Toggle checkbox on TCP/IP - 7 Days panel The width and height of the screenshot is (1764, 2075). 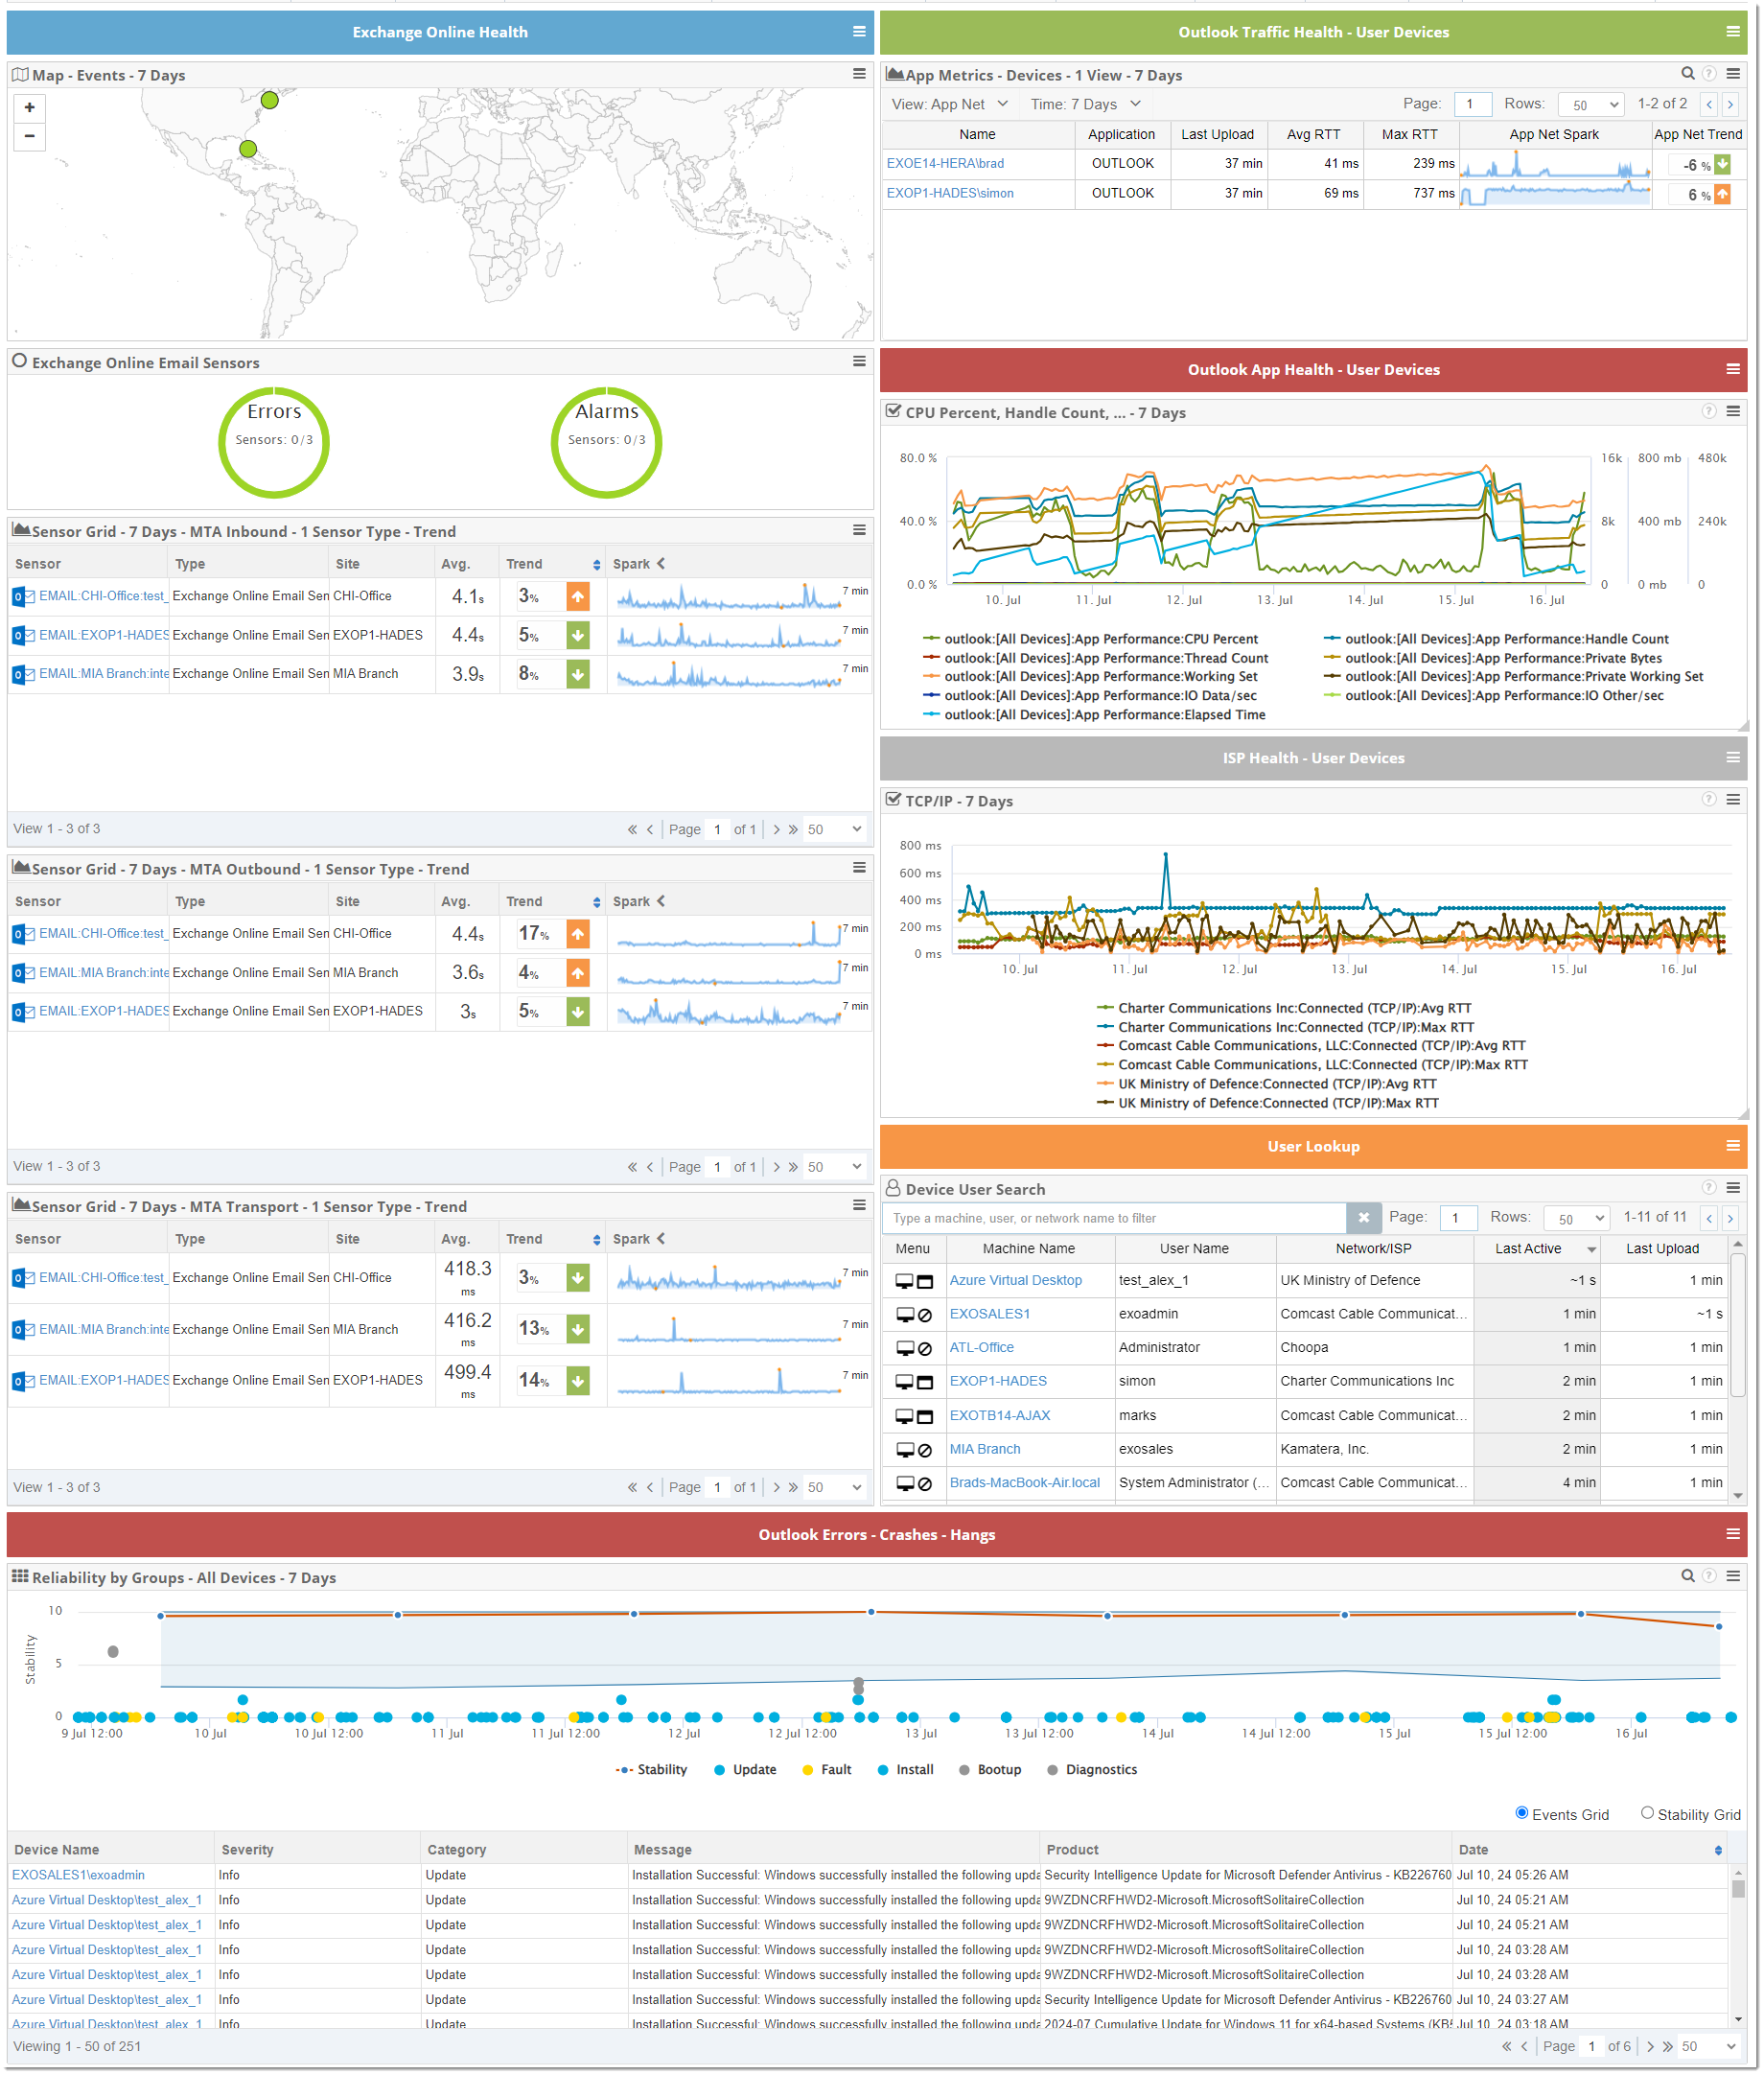pos(893,799)
